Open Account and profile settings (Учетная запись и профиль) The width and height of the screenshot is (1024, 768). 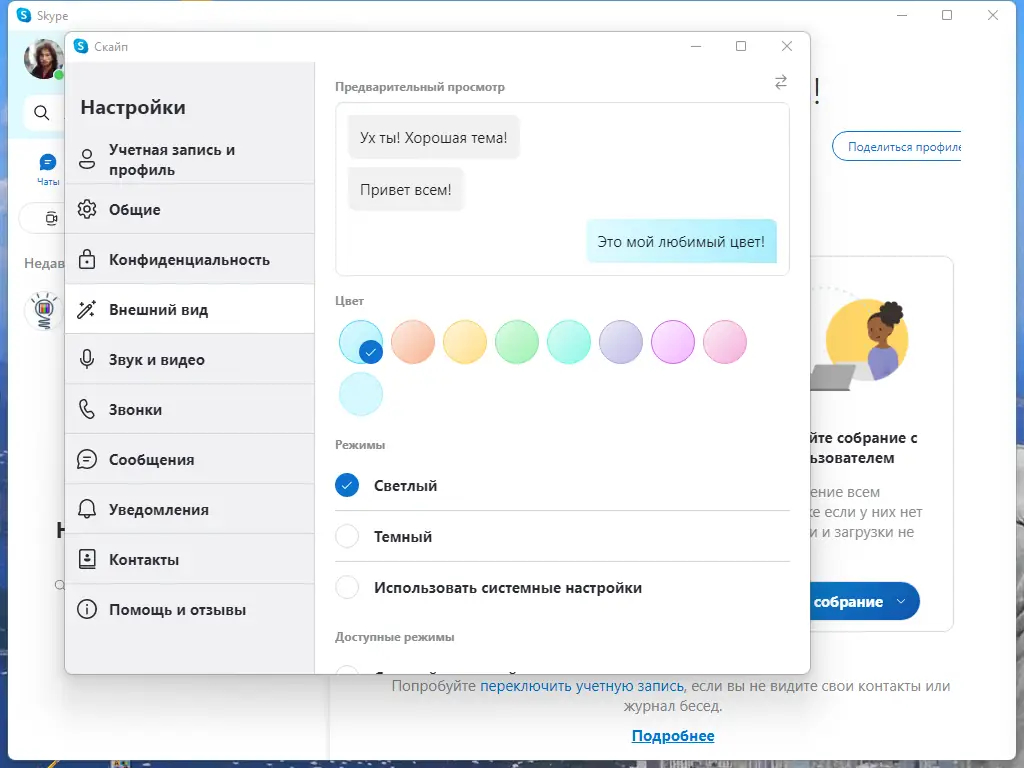[189, 159]
